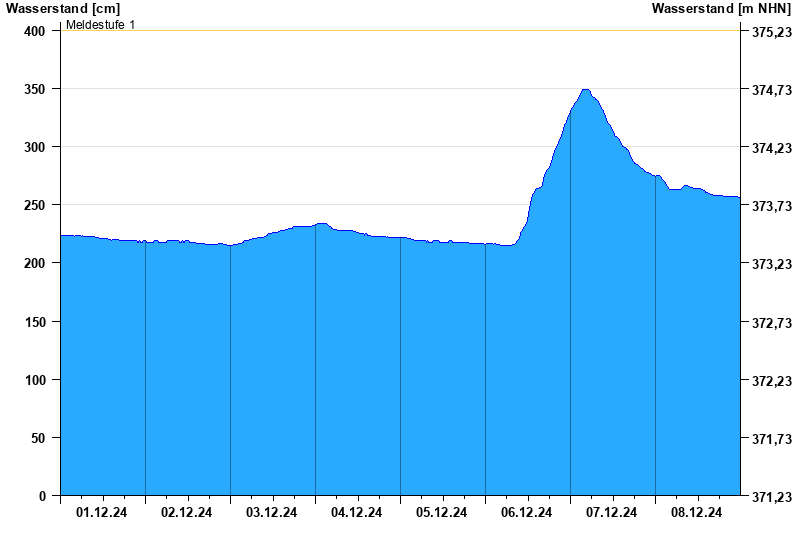Click the date label 03.12.24

click(271, 513)
